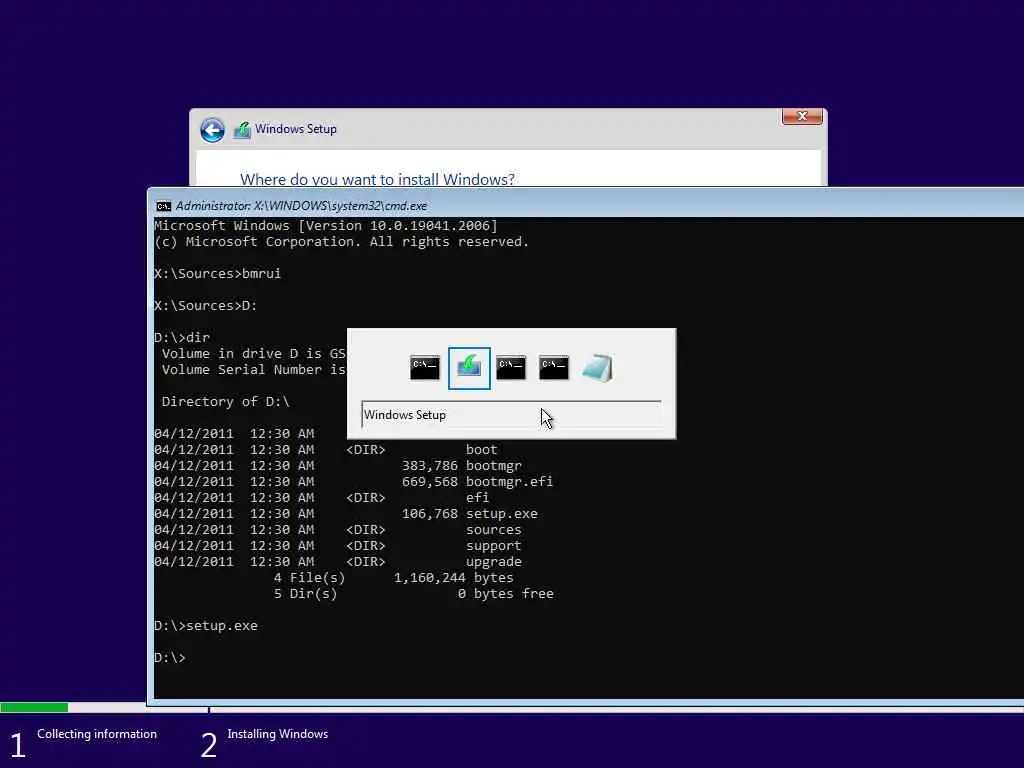The width and height of the screenshot is (1024, 768).
Task: Click the Windows Setup title bar icon
Action: click(242, 129)
